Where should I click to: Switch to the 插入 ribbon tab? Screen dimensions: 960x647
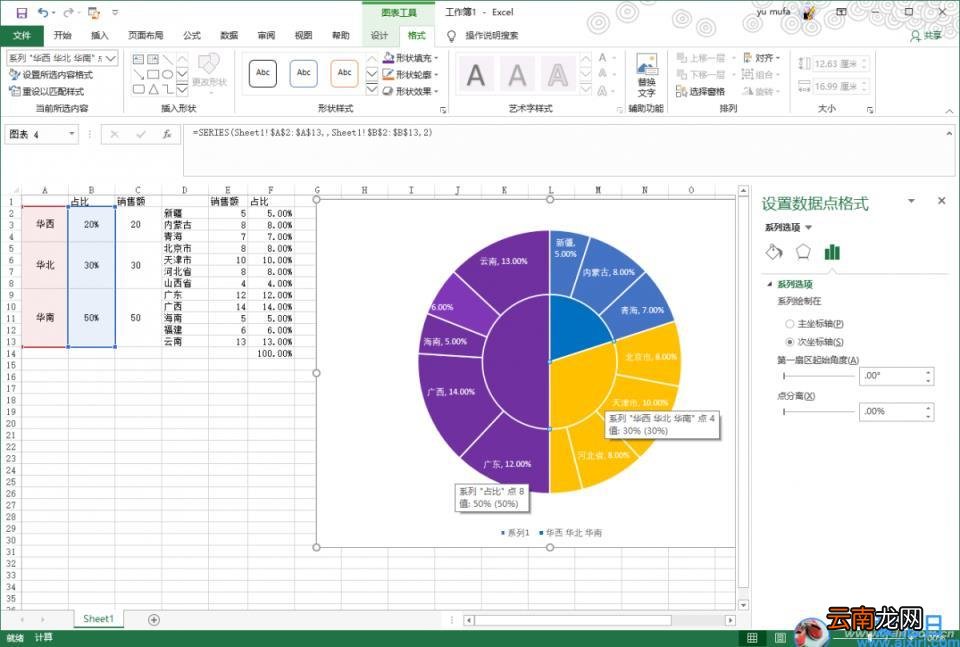[x=99, y=36]
